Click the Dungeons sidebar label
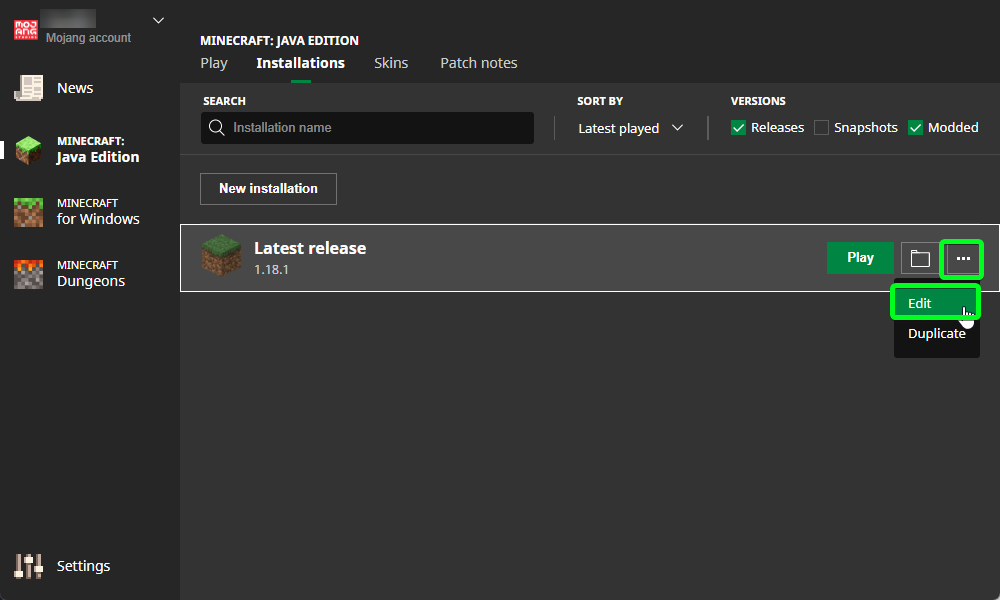 pos(91,281)
